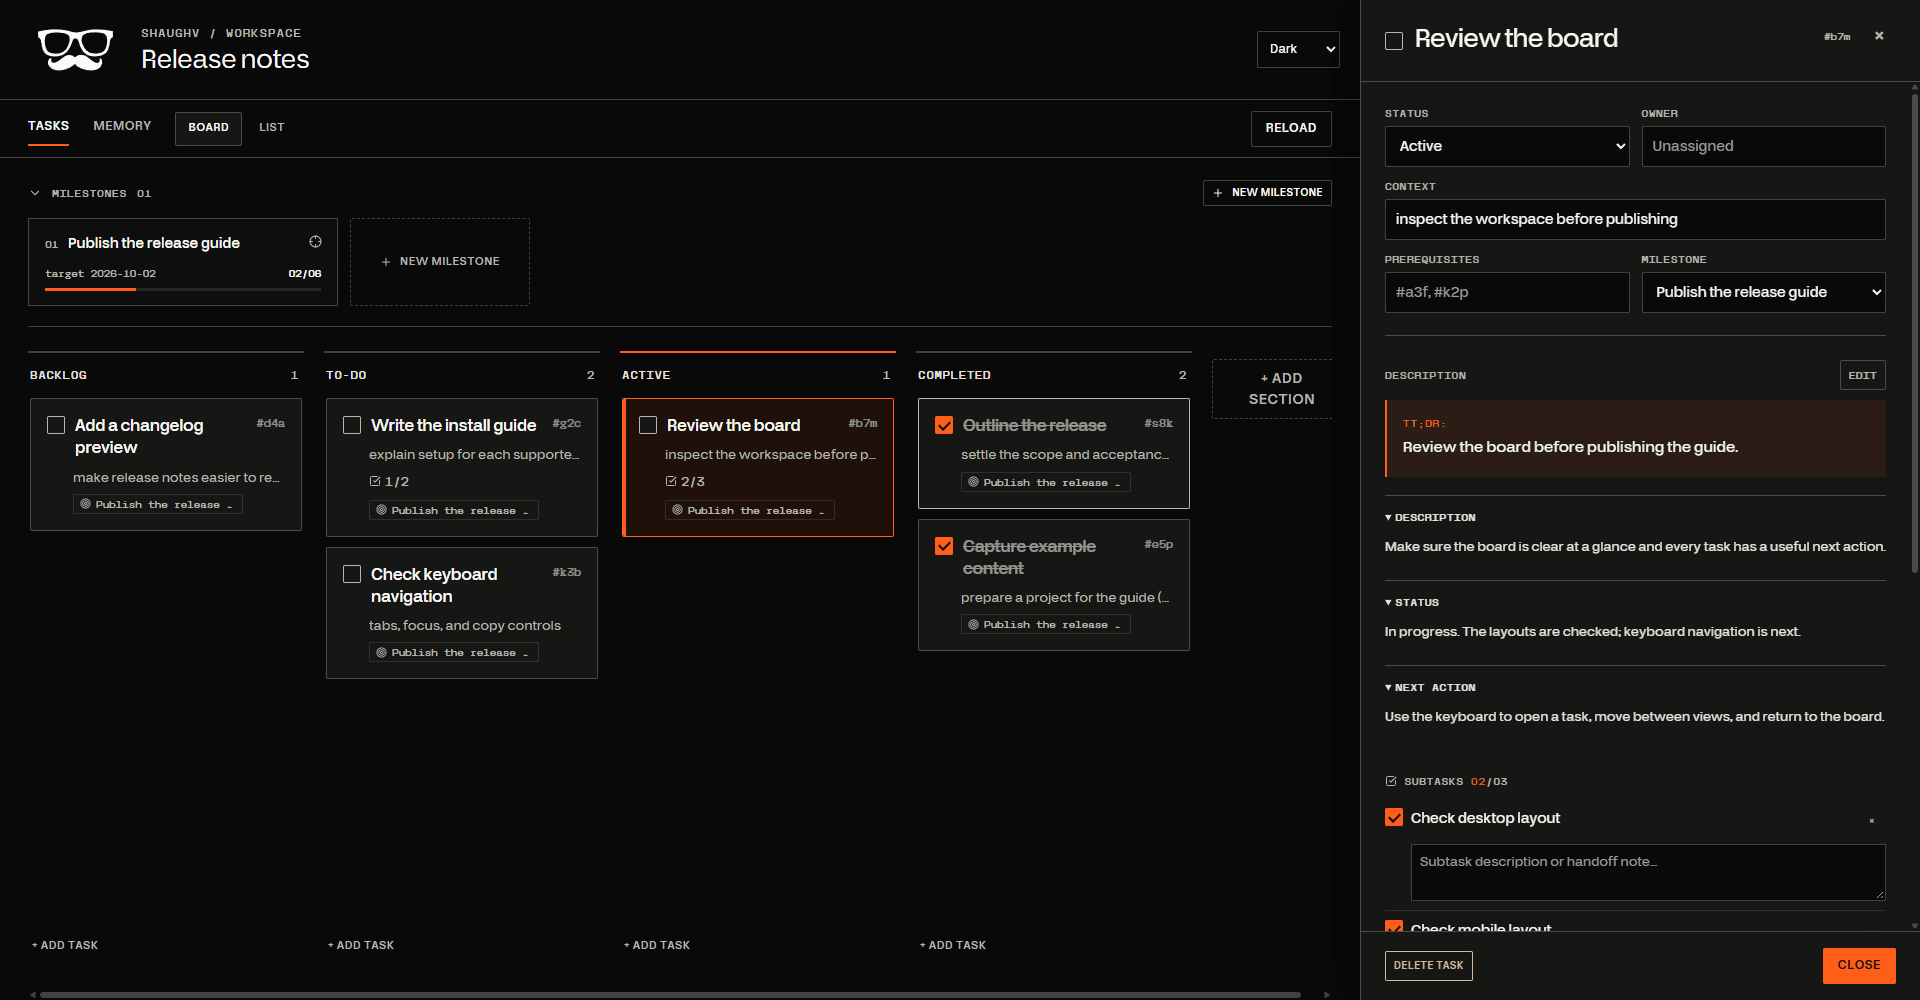
Task: Click the subtasks checklist icon on Review the board card
Action: tap(671, 481)
